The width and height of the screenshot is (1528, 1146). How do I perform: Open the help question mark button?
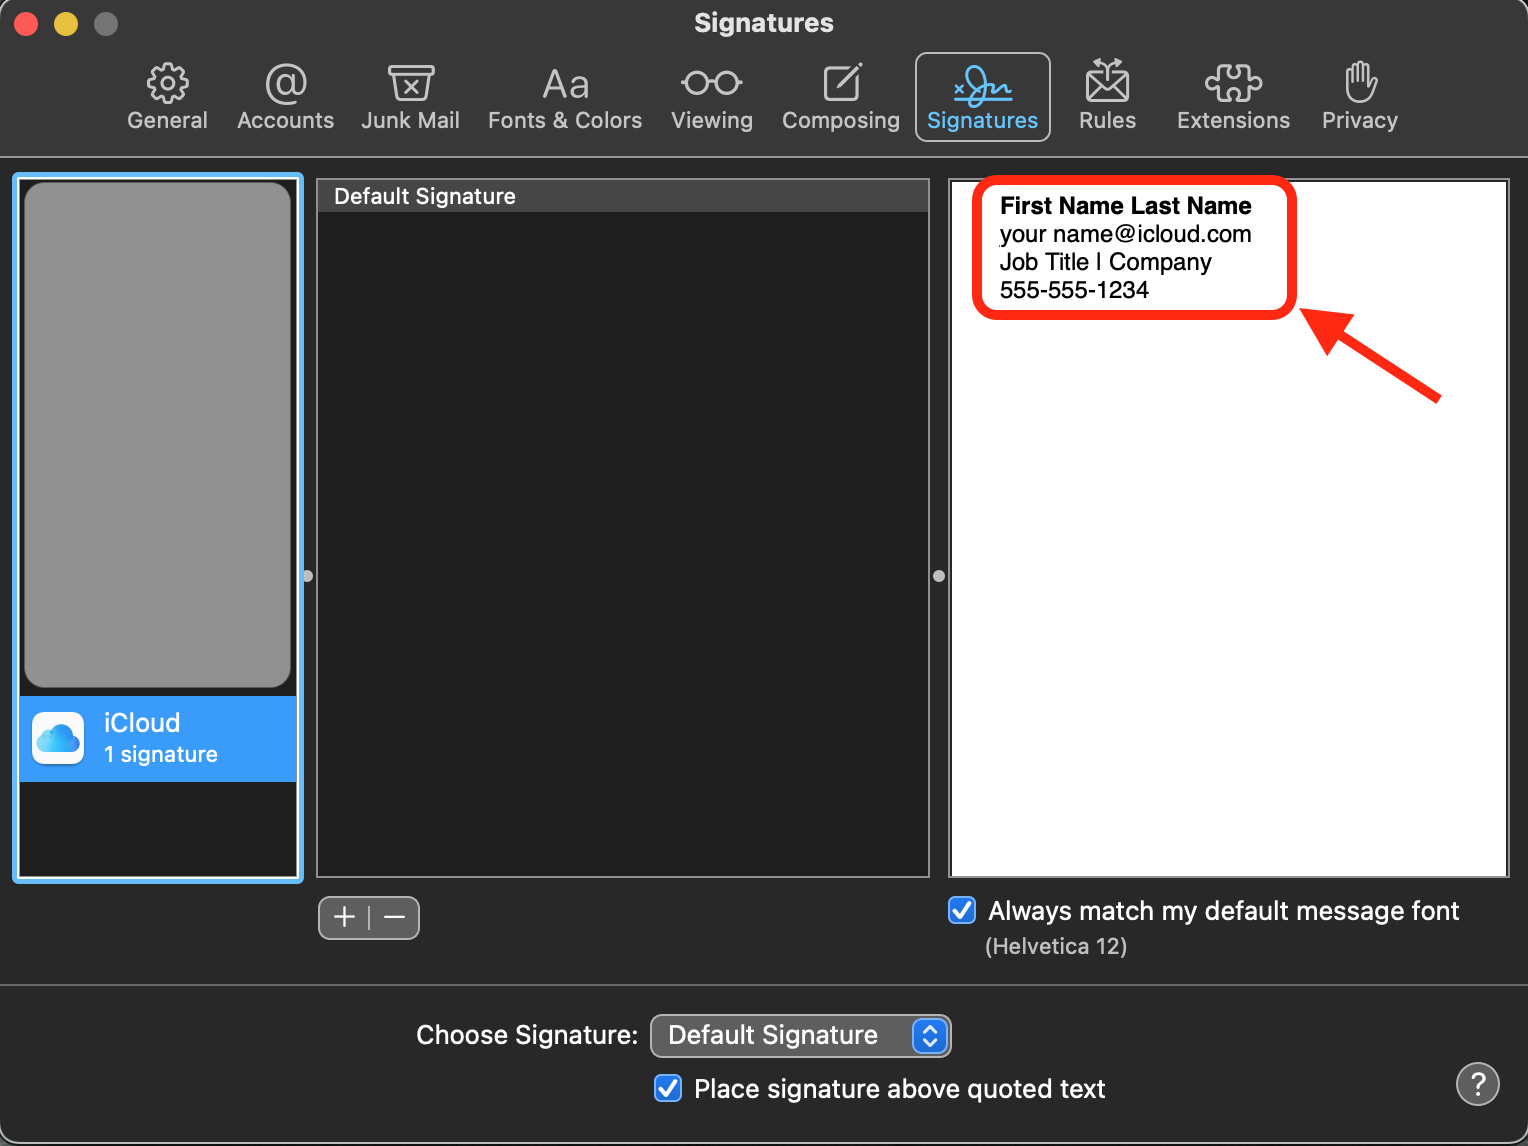point(1477,1084)
